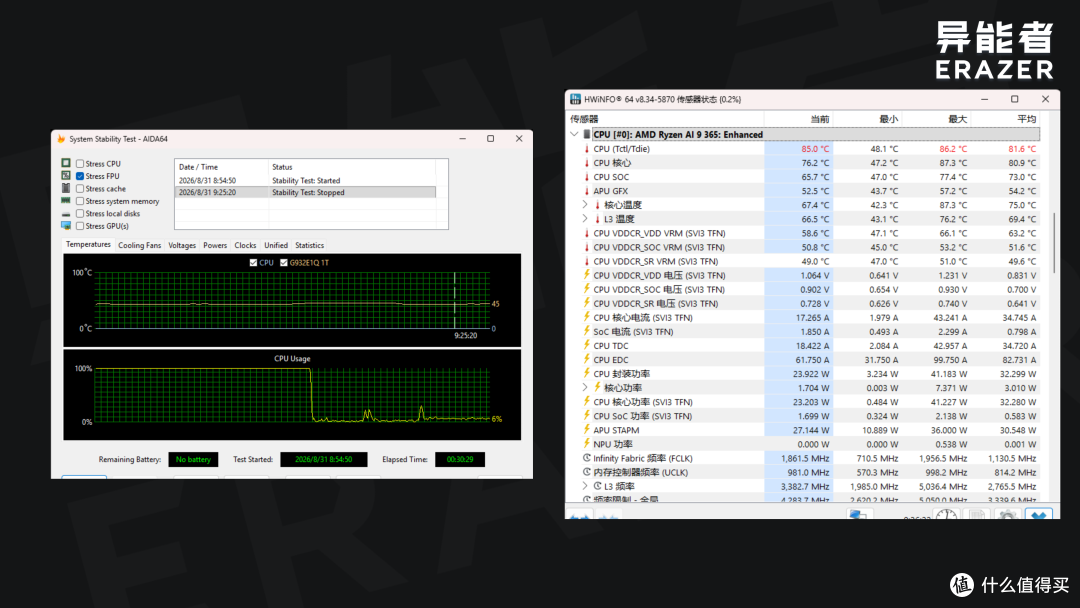
Task: Open the Powers tab
Action: (215, 245)
